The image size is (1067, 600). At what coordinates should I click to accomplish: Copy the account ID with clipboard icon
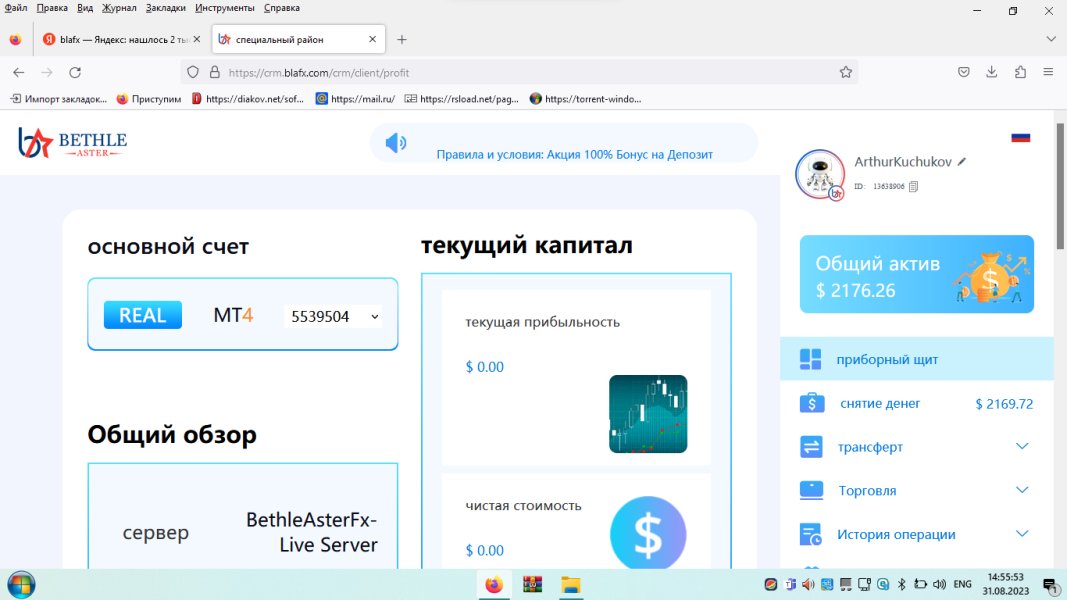(913, 186)
